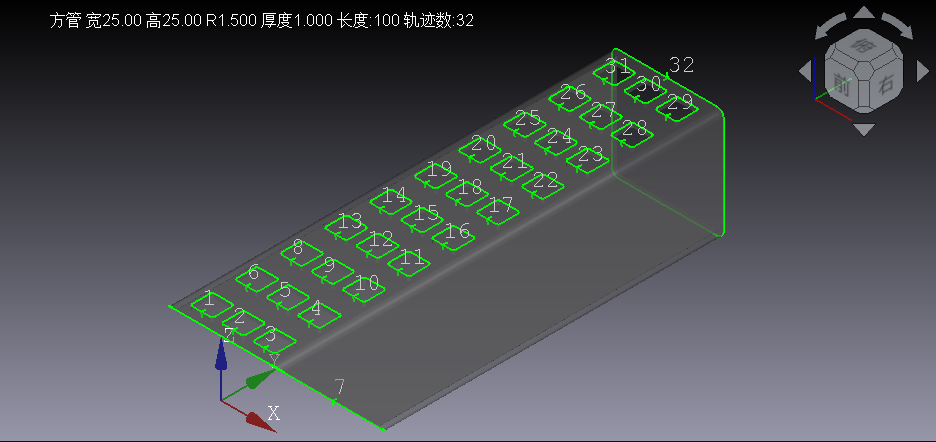Rotate view clockwise using the curved right arrow
Viewport: 936px width, 442px height.
901,29
